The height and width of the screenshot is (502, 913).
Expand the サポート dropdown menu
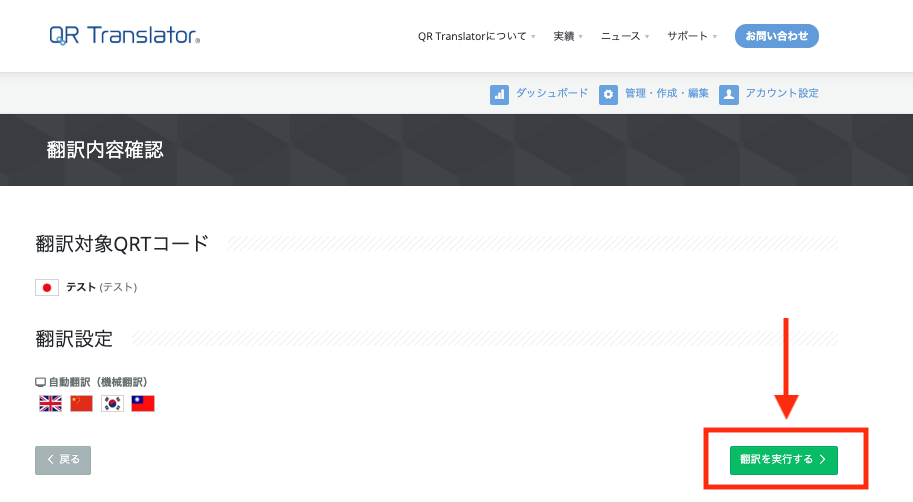[692, 36]
